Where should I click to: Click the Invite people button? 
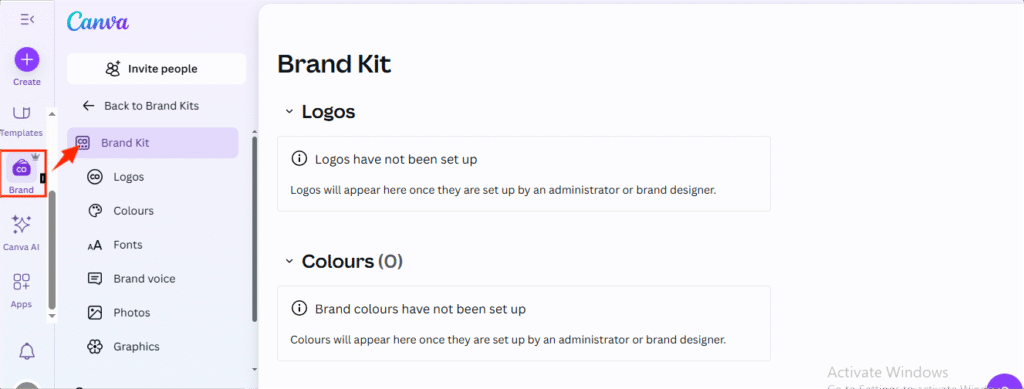157,69
